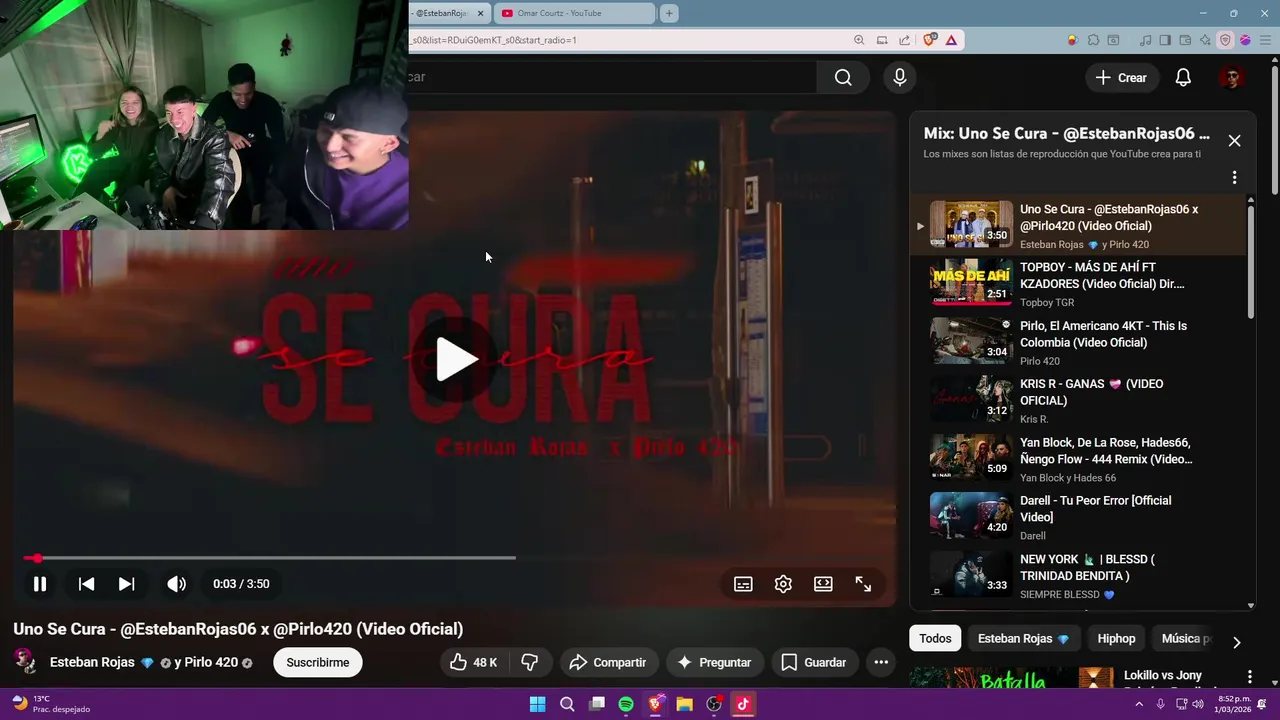Screen dimensions: 1280x720
Task: Like the video (48 K)
Action: tap(473, 662)
